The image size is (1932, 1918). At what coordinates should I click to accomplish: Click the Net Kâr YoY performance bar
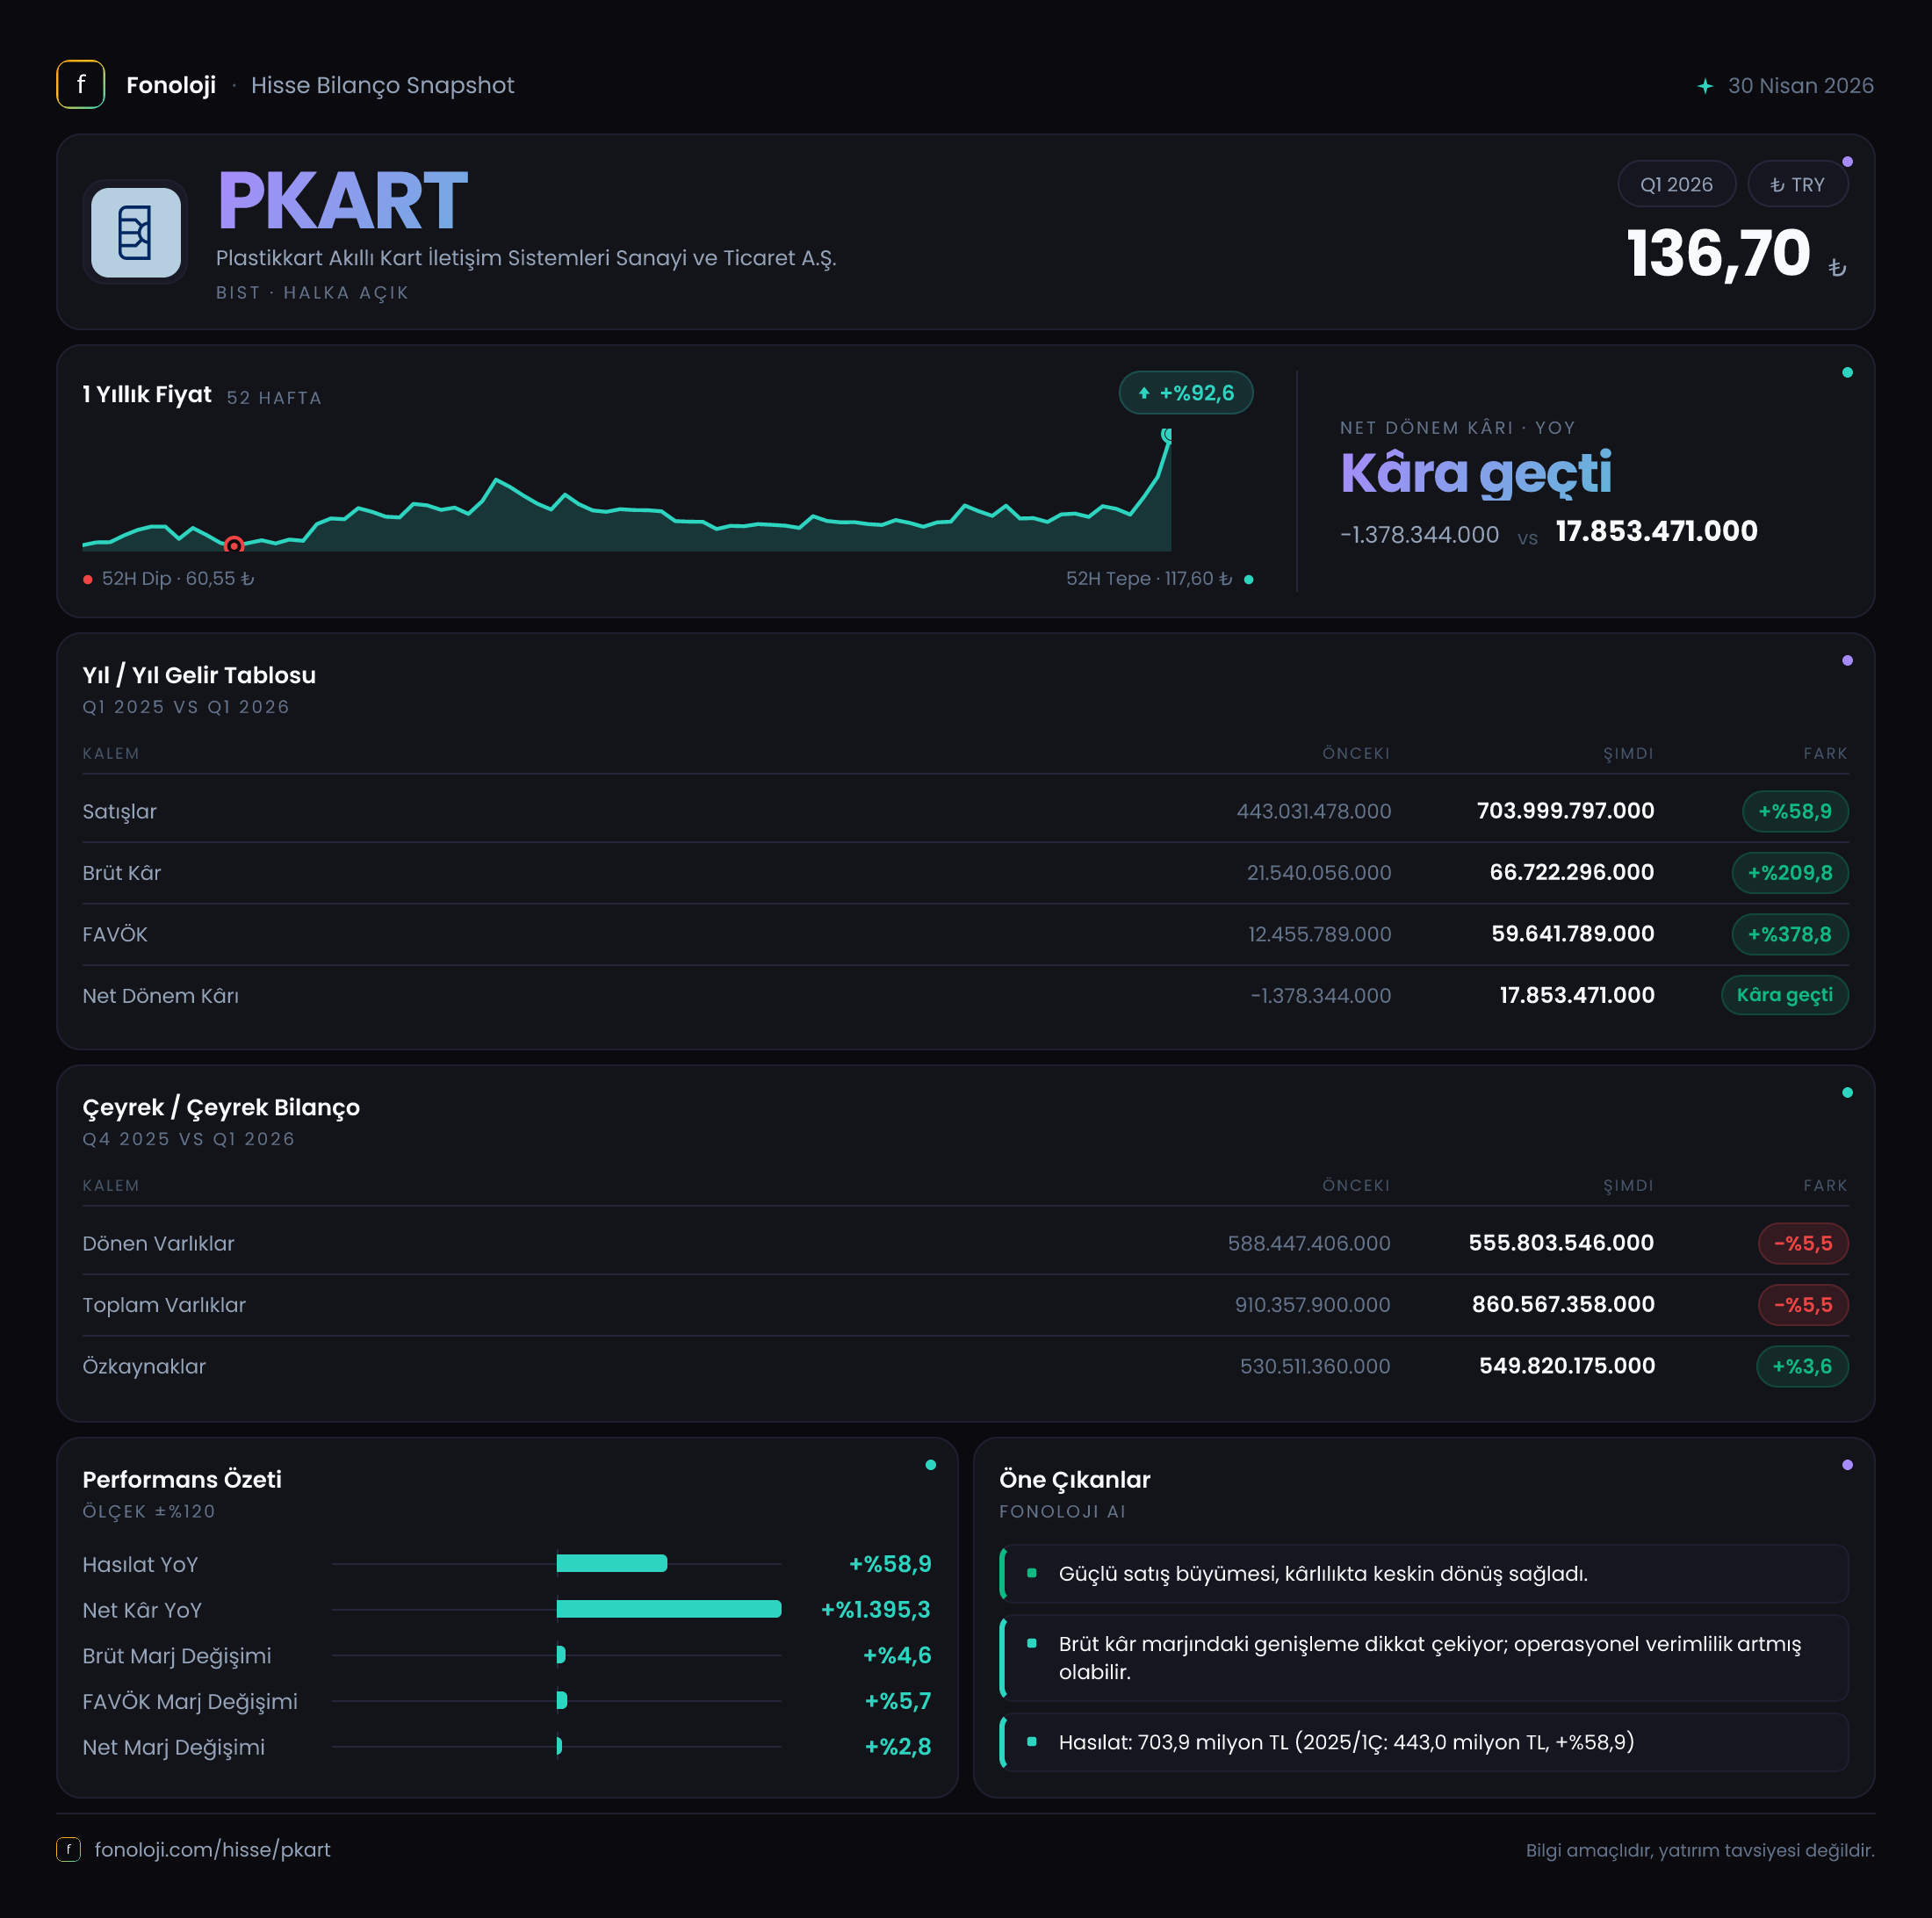pos(669,1609)
